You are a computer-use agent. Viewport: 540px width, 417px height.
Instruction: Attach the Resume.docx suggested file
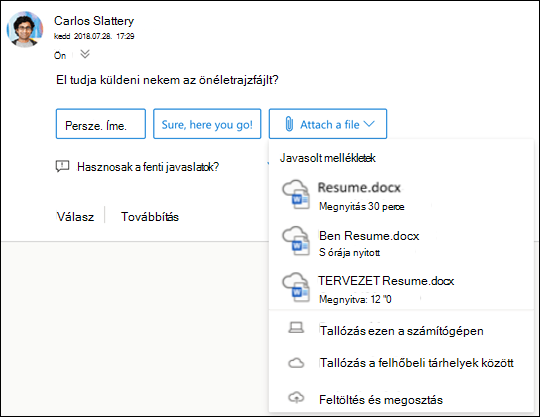pos(401,196)
